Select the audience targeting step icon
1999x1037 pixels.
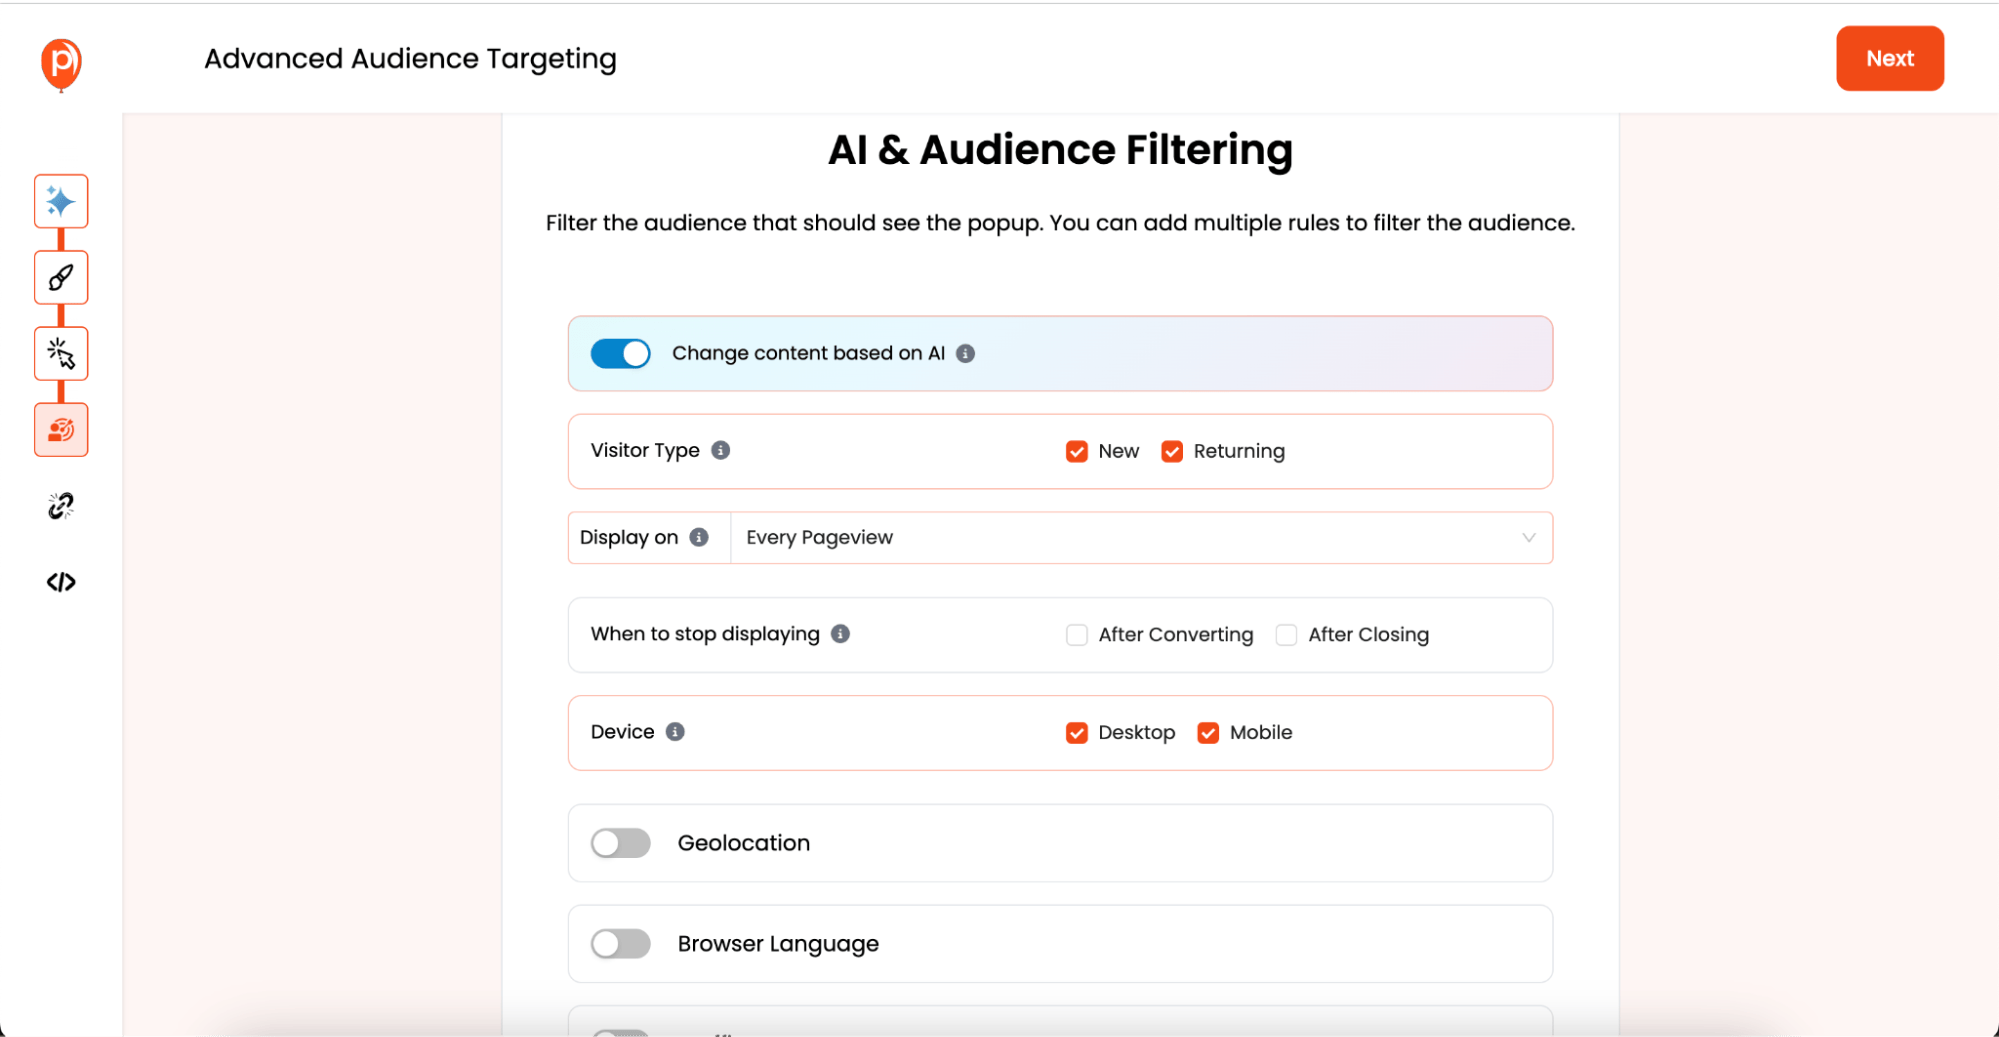(x=61, y=430)
